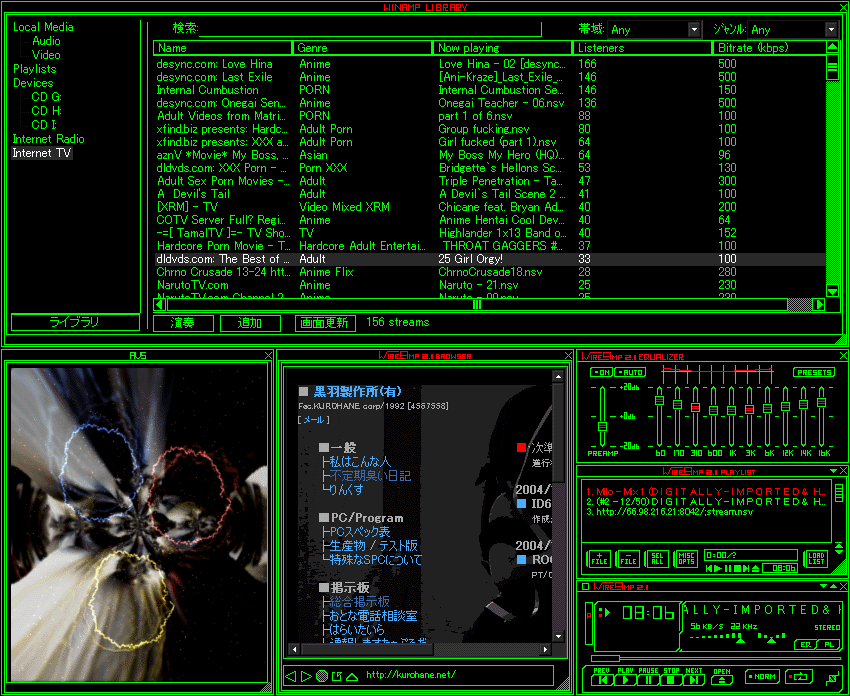The image size is (850, 696).
Task: Click the ライブラリ button
Action: click(75, 322)
